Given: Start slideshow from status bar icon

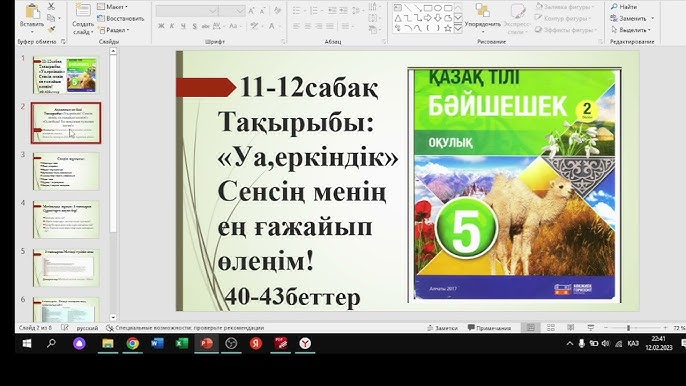Looking at the screenshot, I should [x=591, y=327].
